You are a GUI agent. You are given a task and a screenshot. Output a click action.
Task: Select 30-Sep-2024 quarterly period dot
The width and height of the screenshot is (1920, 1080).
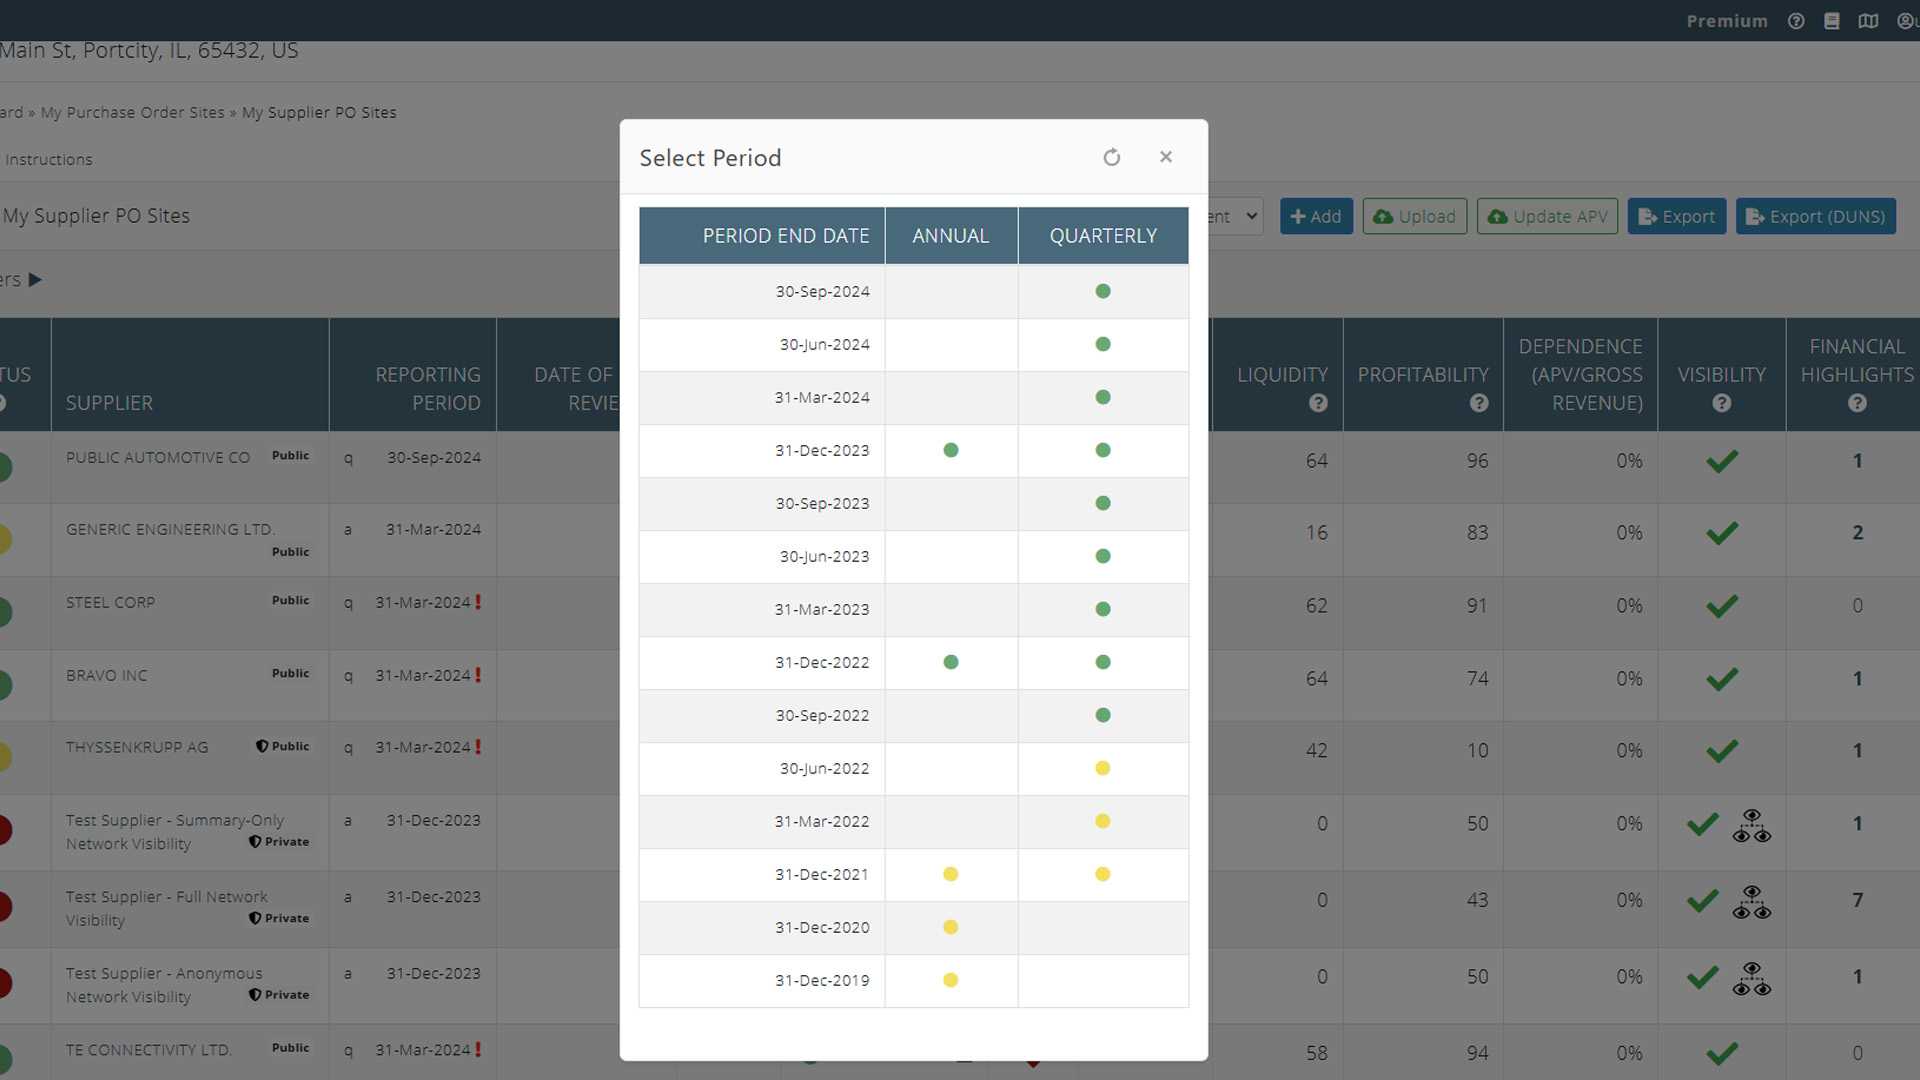1103,291
